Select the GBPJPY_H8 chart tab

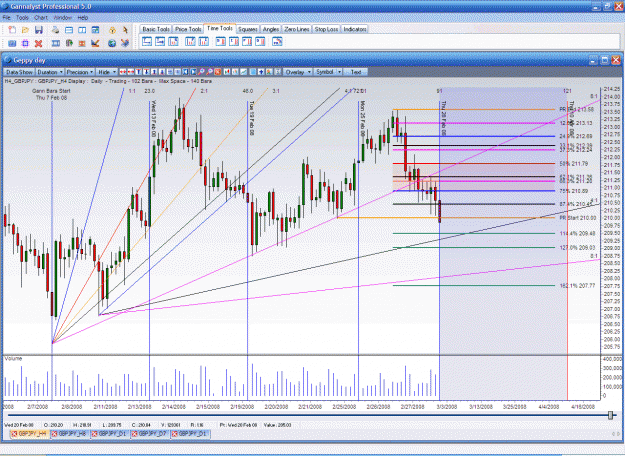click(70, 434)
